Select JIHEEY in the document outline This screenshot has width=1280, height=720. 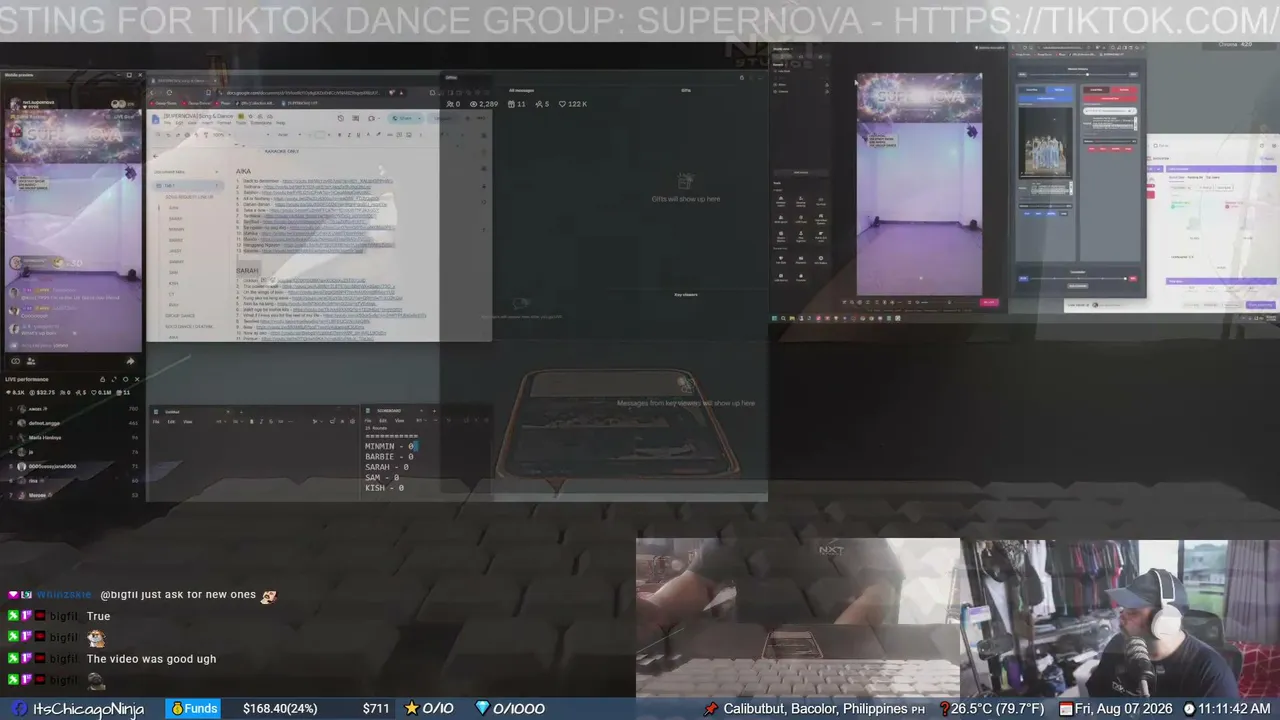click(175, 251)
